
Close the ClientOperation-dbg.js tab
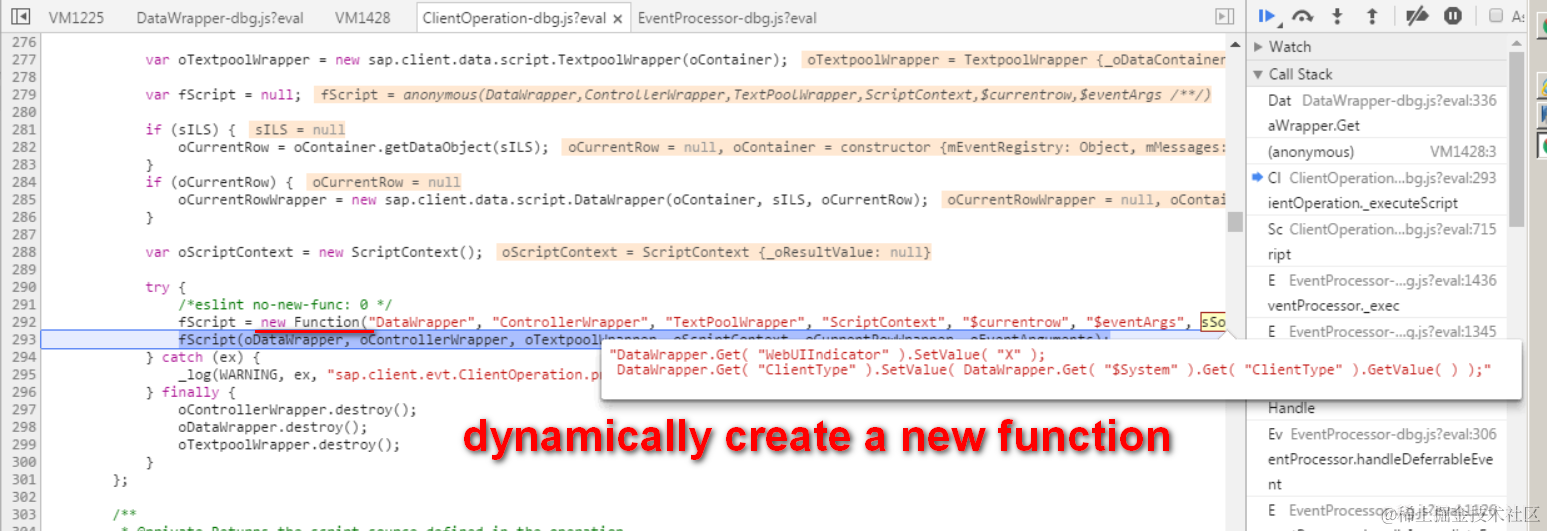click(x=618, y=18)
